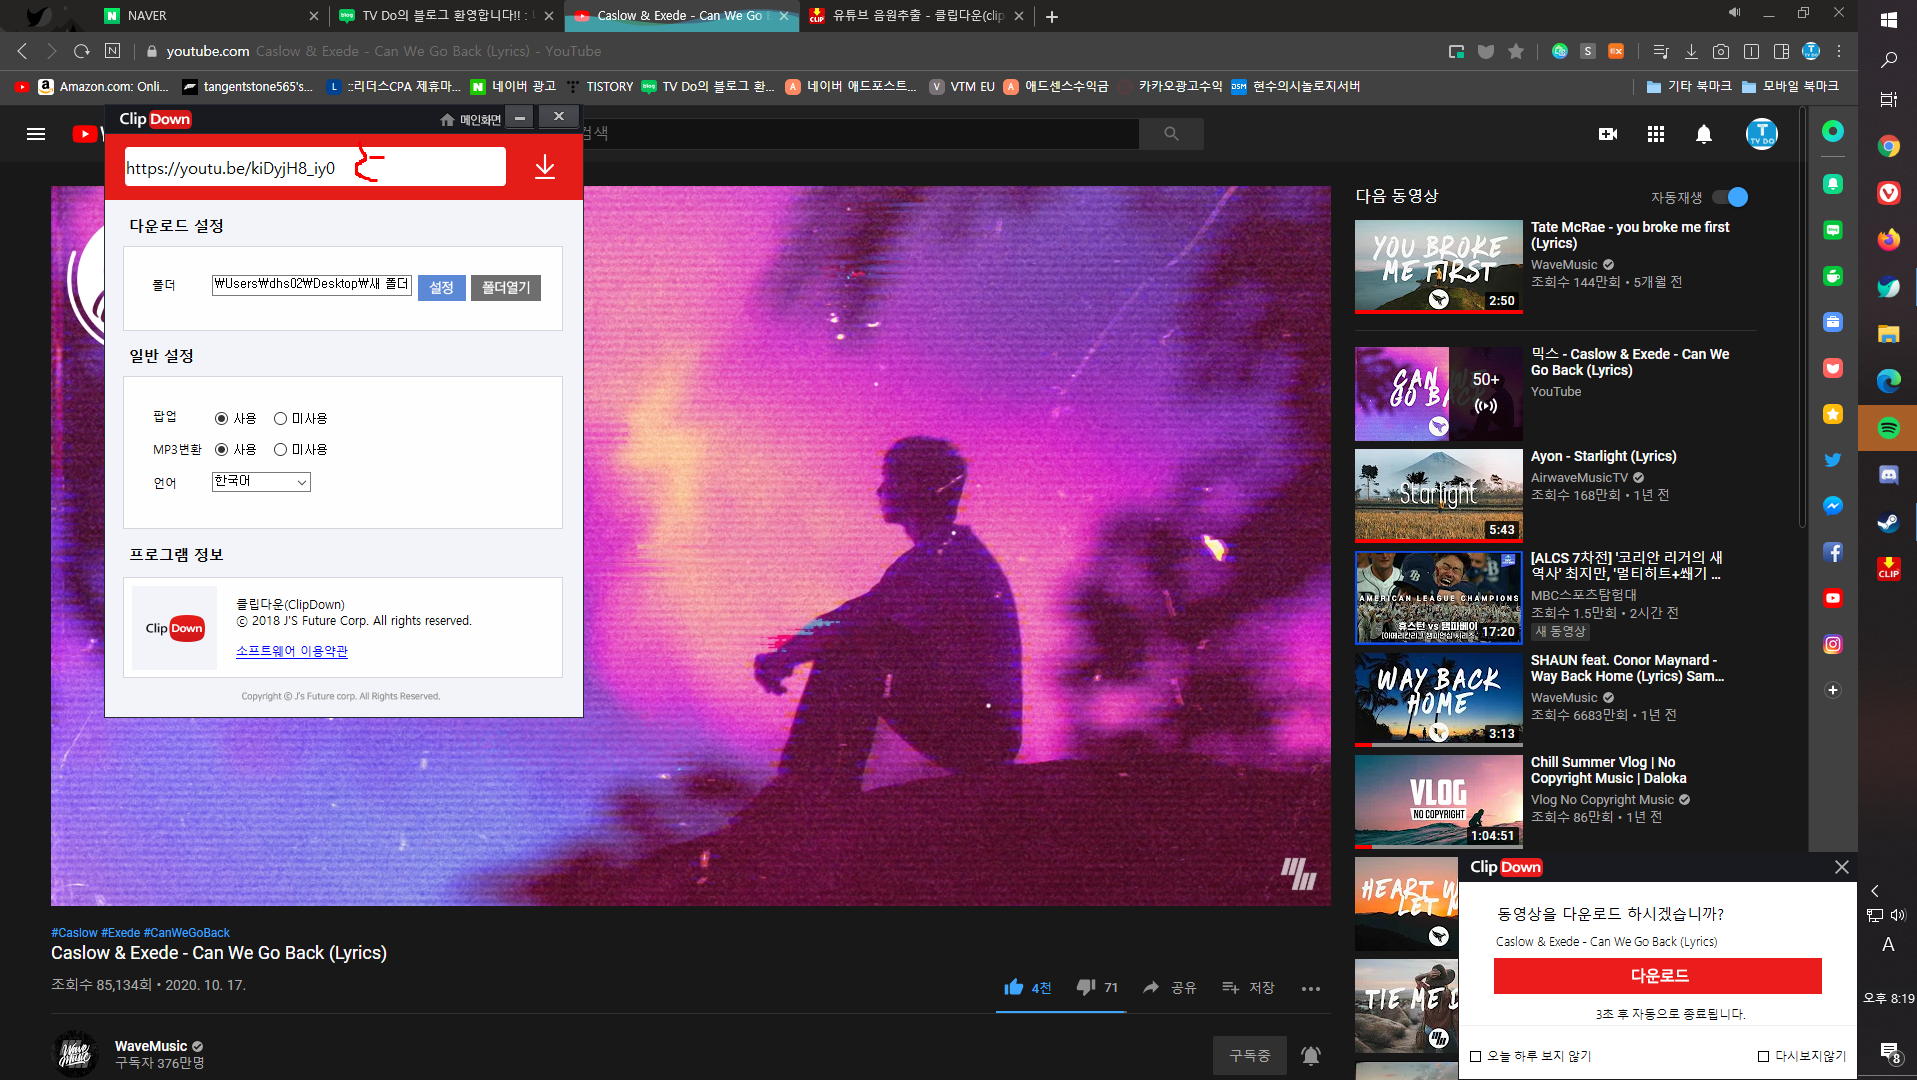The height and width of the screenshot is (1080, 1917).
Task: Open the 네이버 광고 bookmark
Action: 513,86
